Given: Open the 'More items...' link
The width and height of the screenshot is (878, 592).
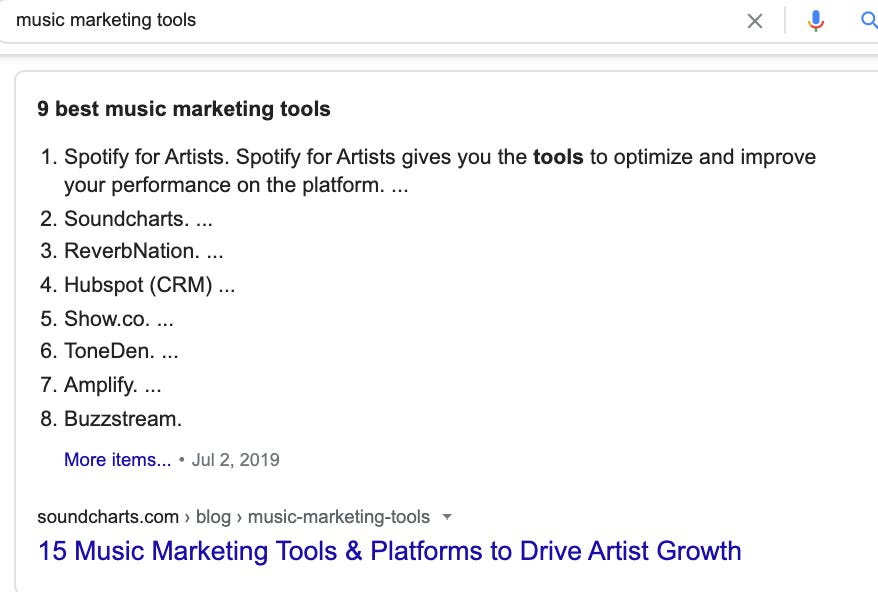Looking at the screenshot, I should [x=118, y=460].
